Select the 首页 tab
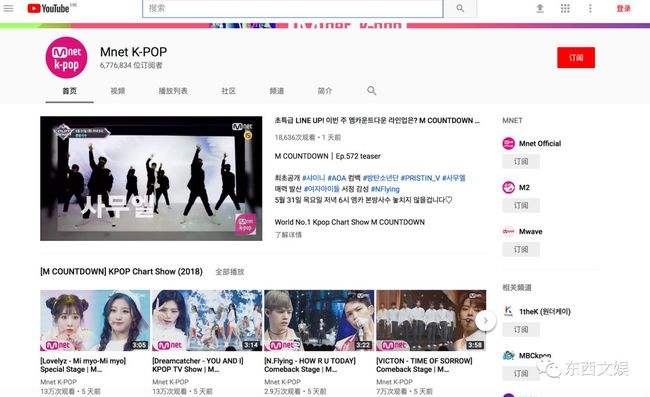Image resolution: width=650 pixels, height=397 pixels. [70, 91]
